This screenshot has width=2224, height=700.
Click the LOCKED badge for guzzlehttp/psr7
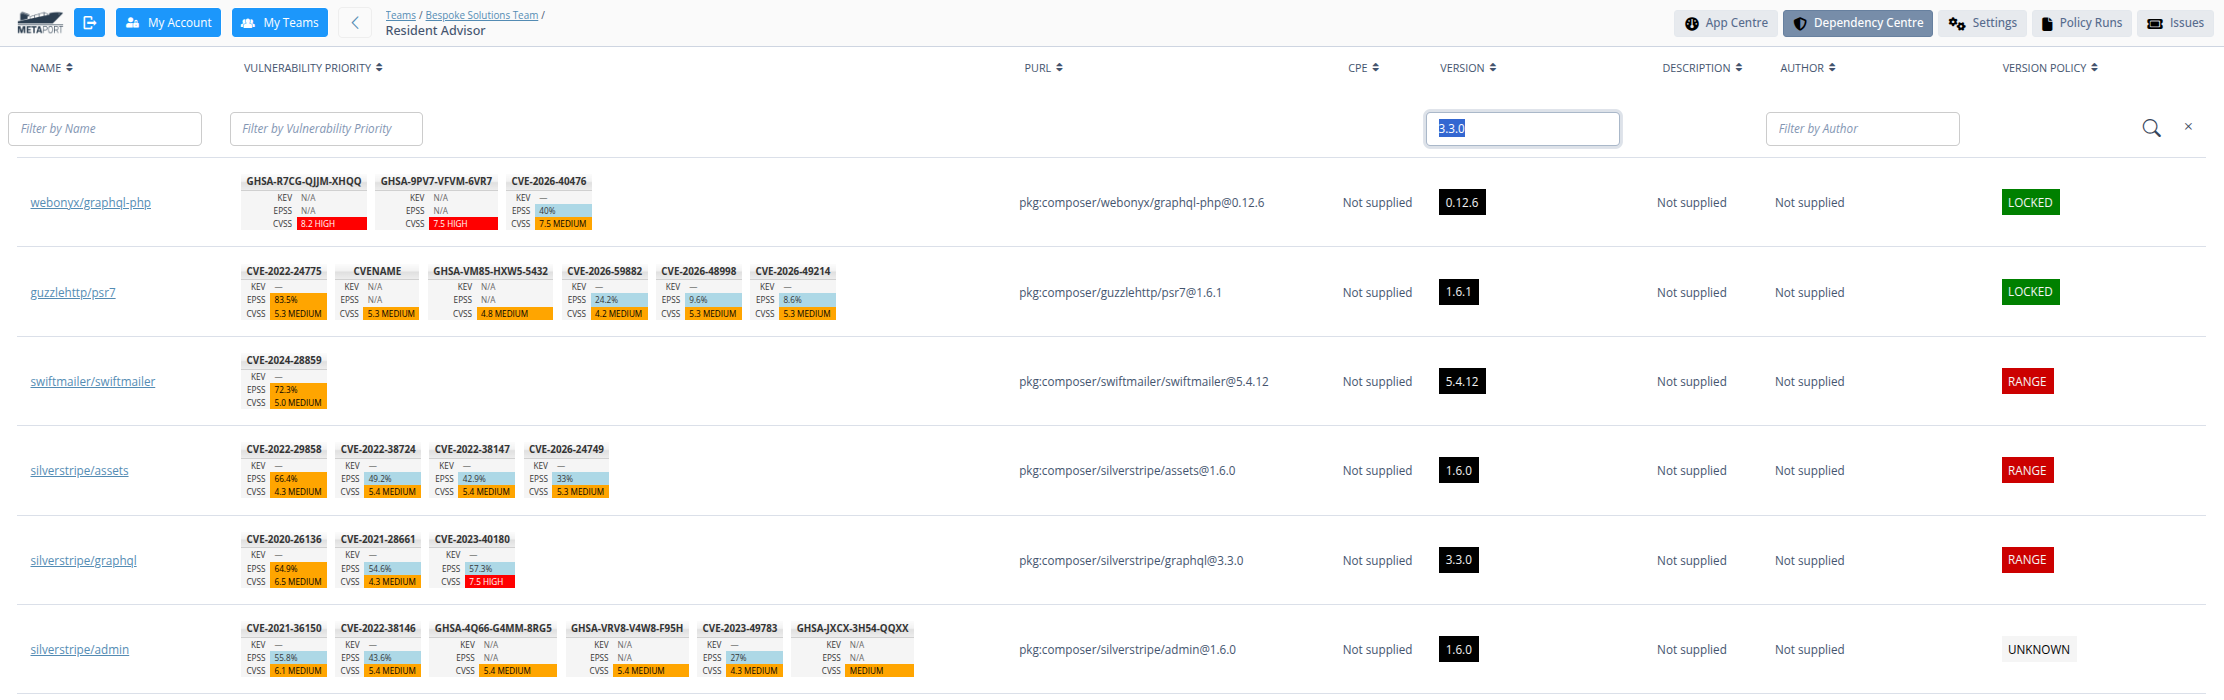point(2030,292)
